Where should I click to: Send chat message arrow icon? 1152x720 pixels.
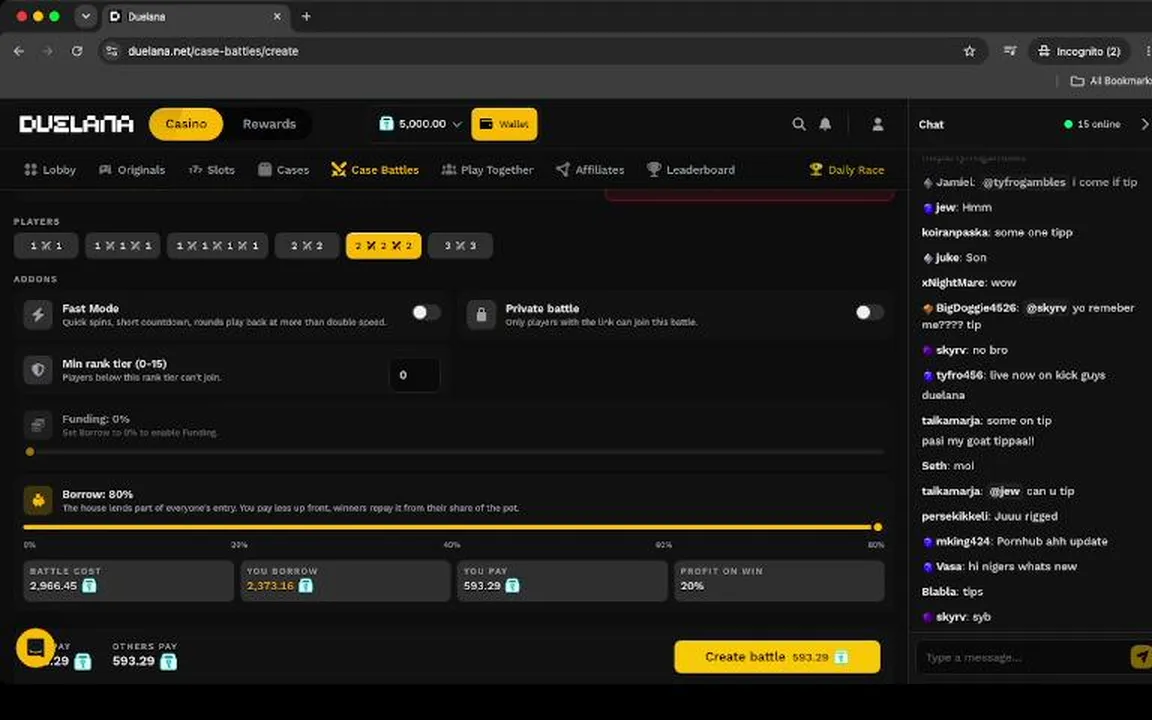1141,656
